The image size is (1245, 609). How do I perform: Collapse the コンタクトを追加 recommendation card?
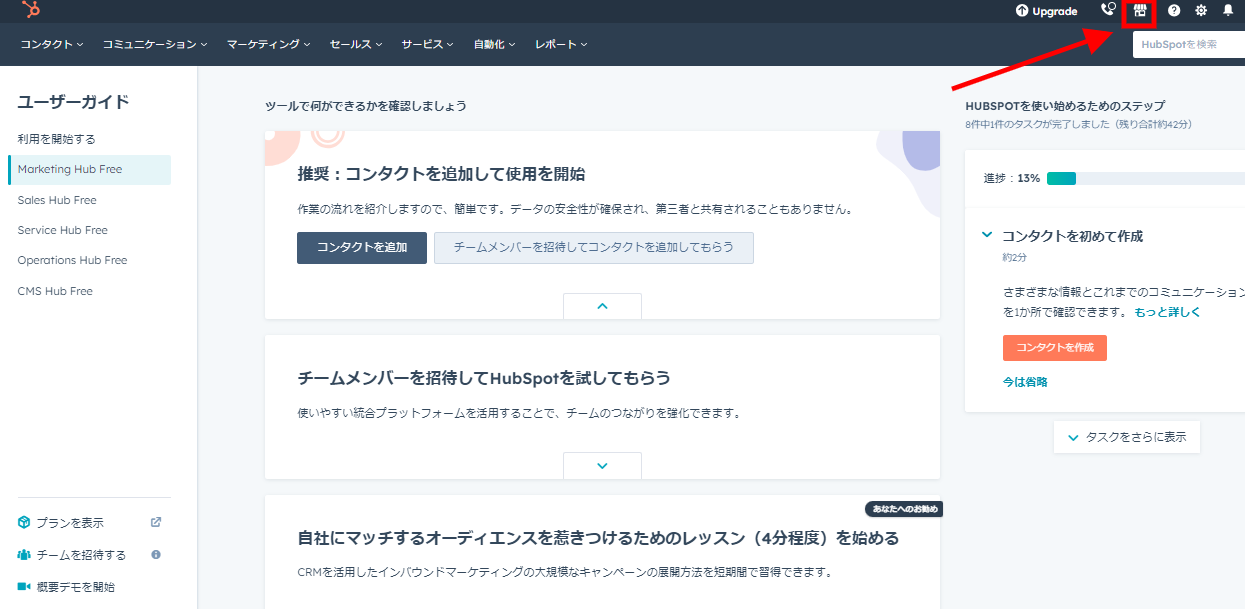[x=602, y=306]
